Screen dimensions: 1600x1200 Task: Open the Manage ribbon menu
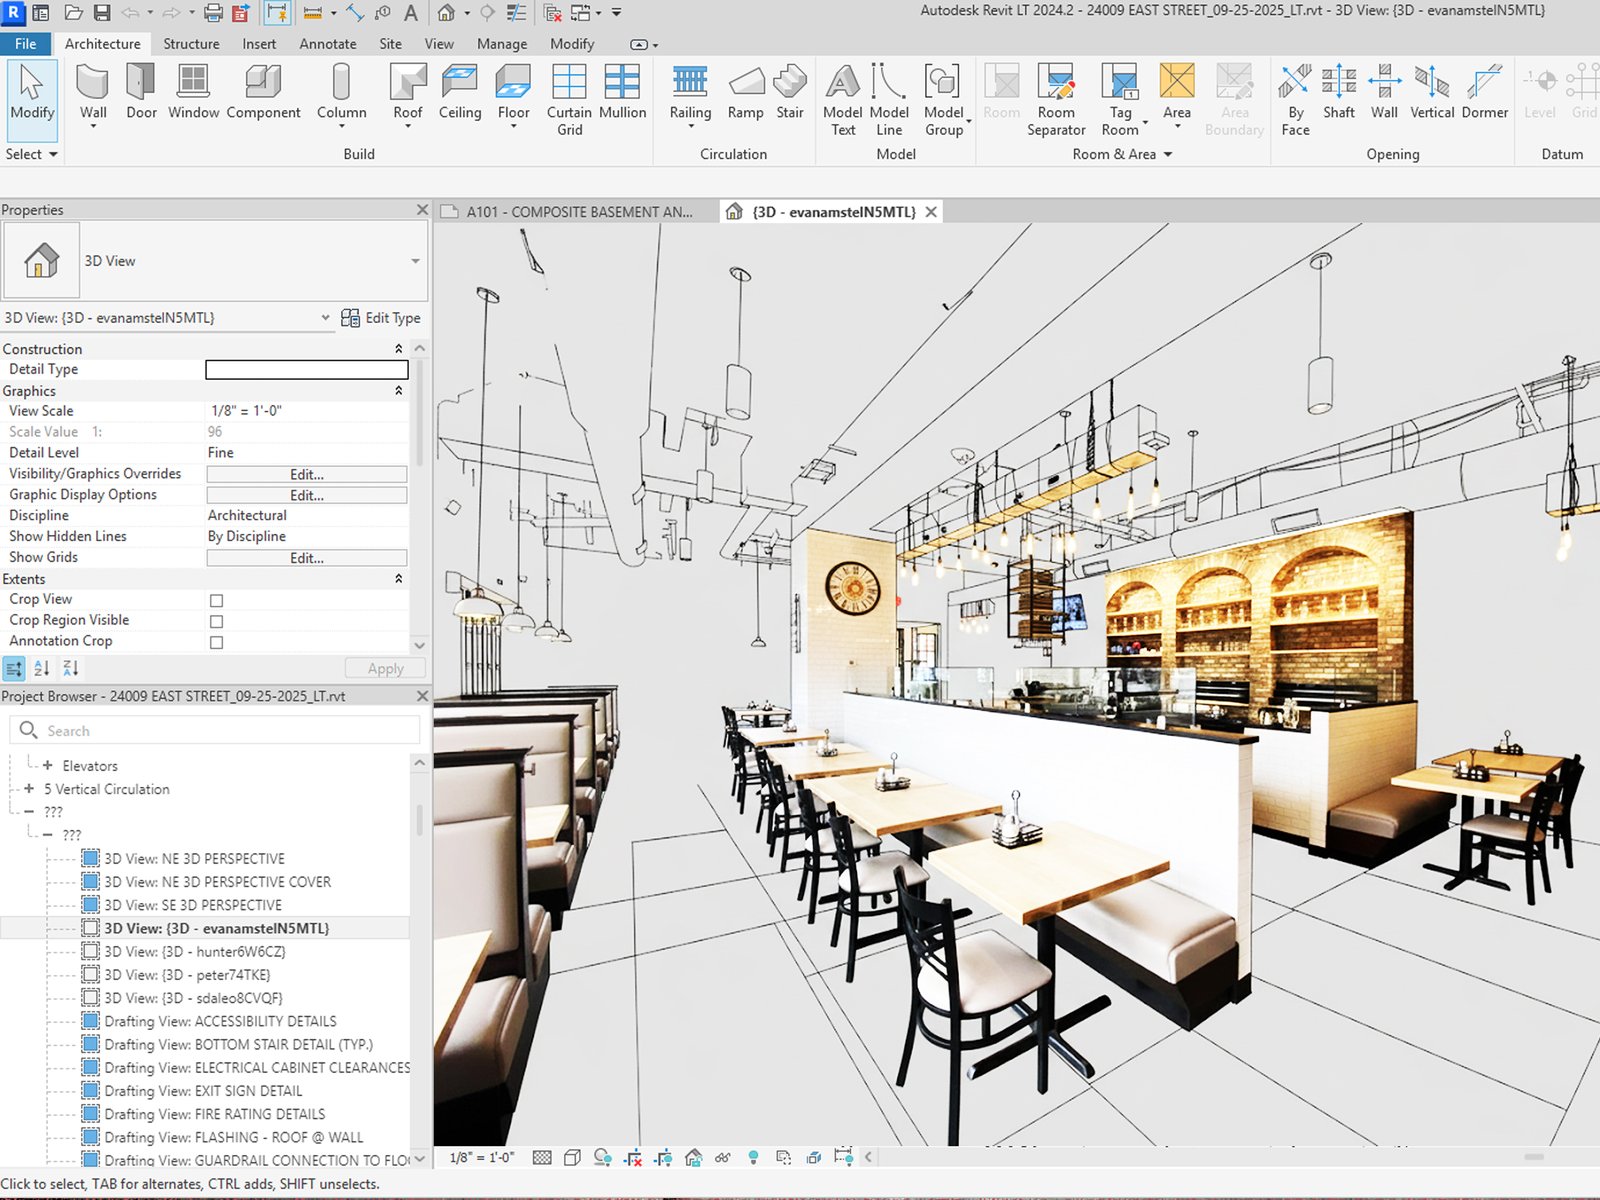tap(502, 44)
